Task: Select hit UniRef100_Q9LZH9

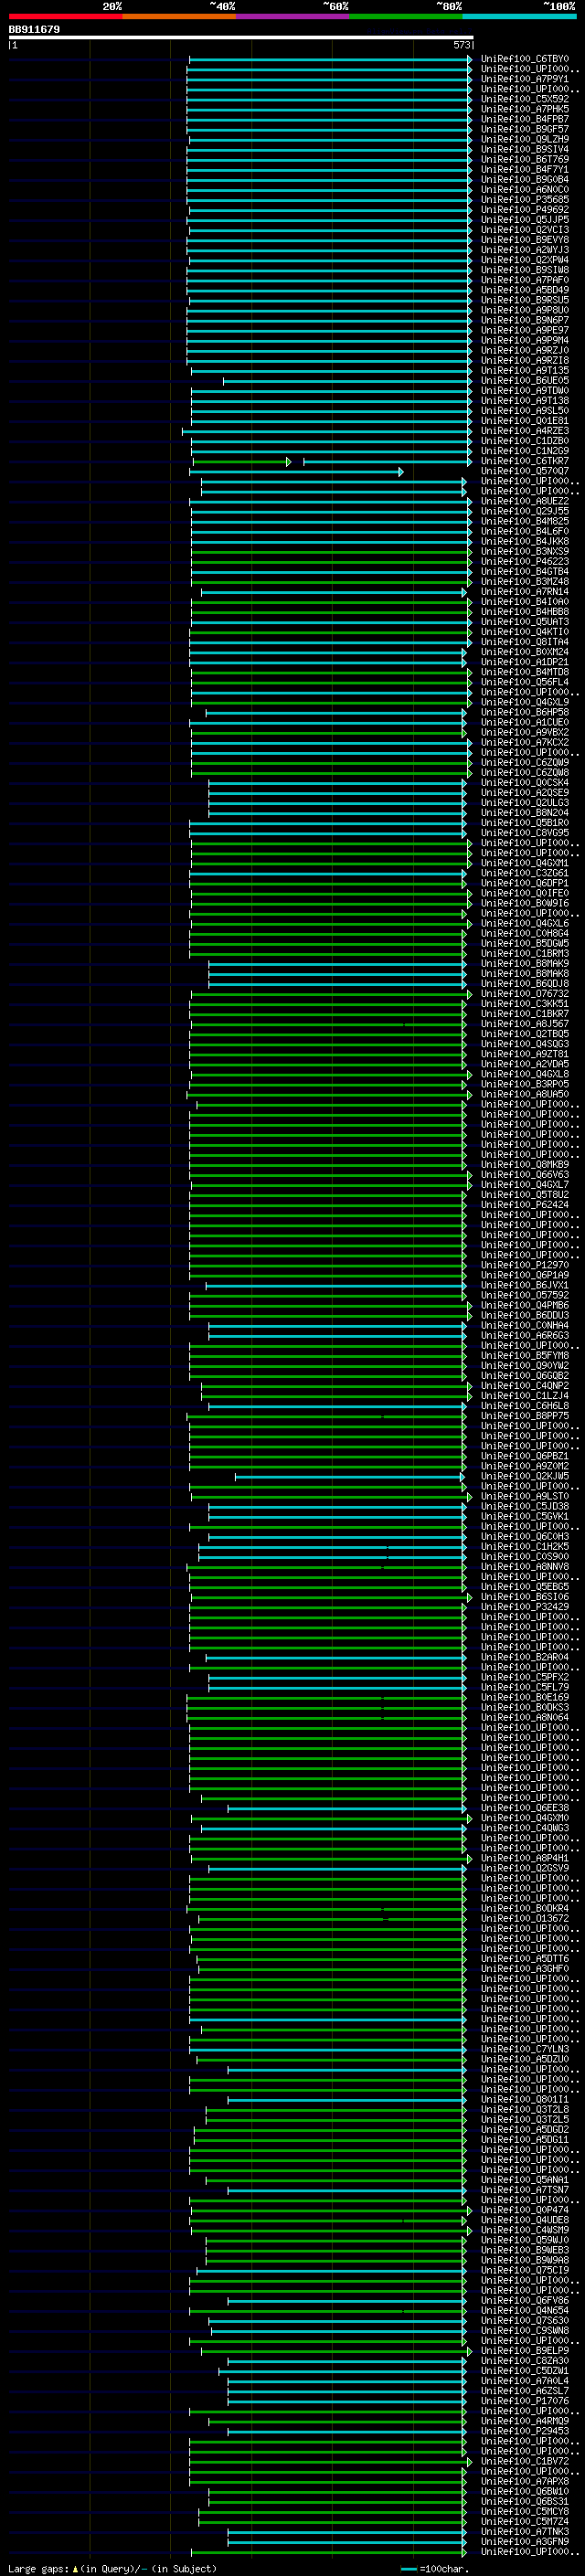Action: (524, 139)
